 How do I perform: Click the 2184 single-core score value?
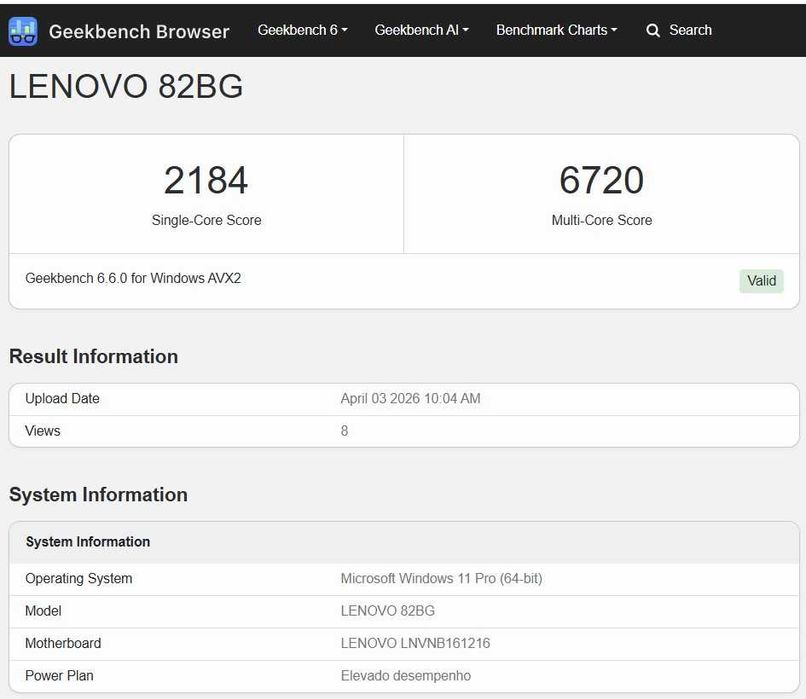pos(206,180)
